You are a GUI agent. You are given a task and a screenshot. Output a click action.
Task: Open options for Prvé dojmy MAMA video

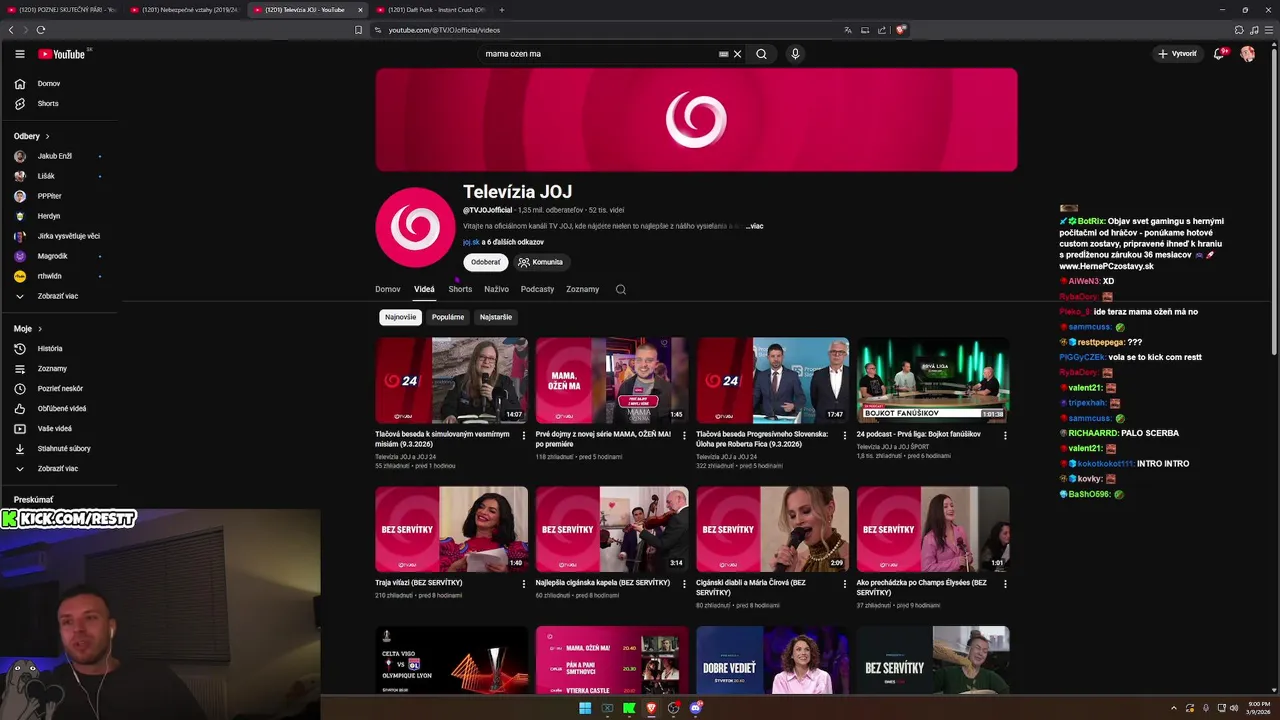pos(684,435)
